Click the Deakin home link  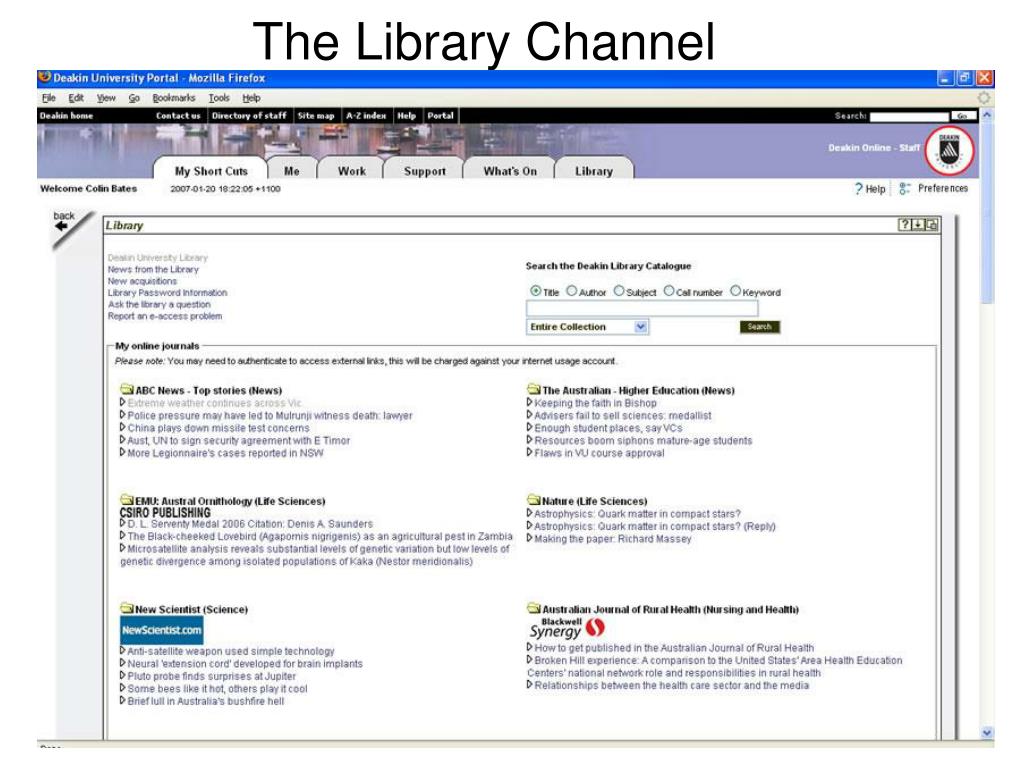(66, 116)
